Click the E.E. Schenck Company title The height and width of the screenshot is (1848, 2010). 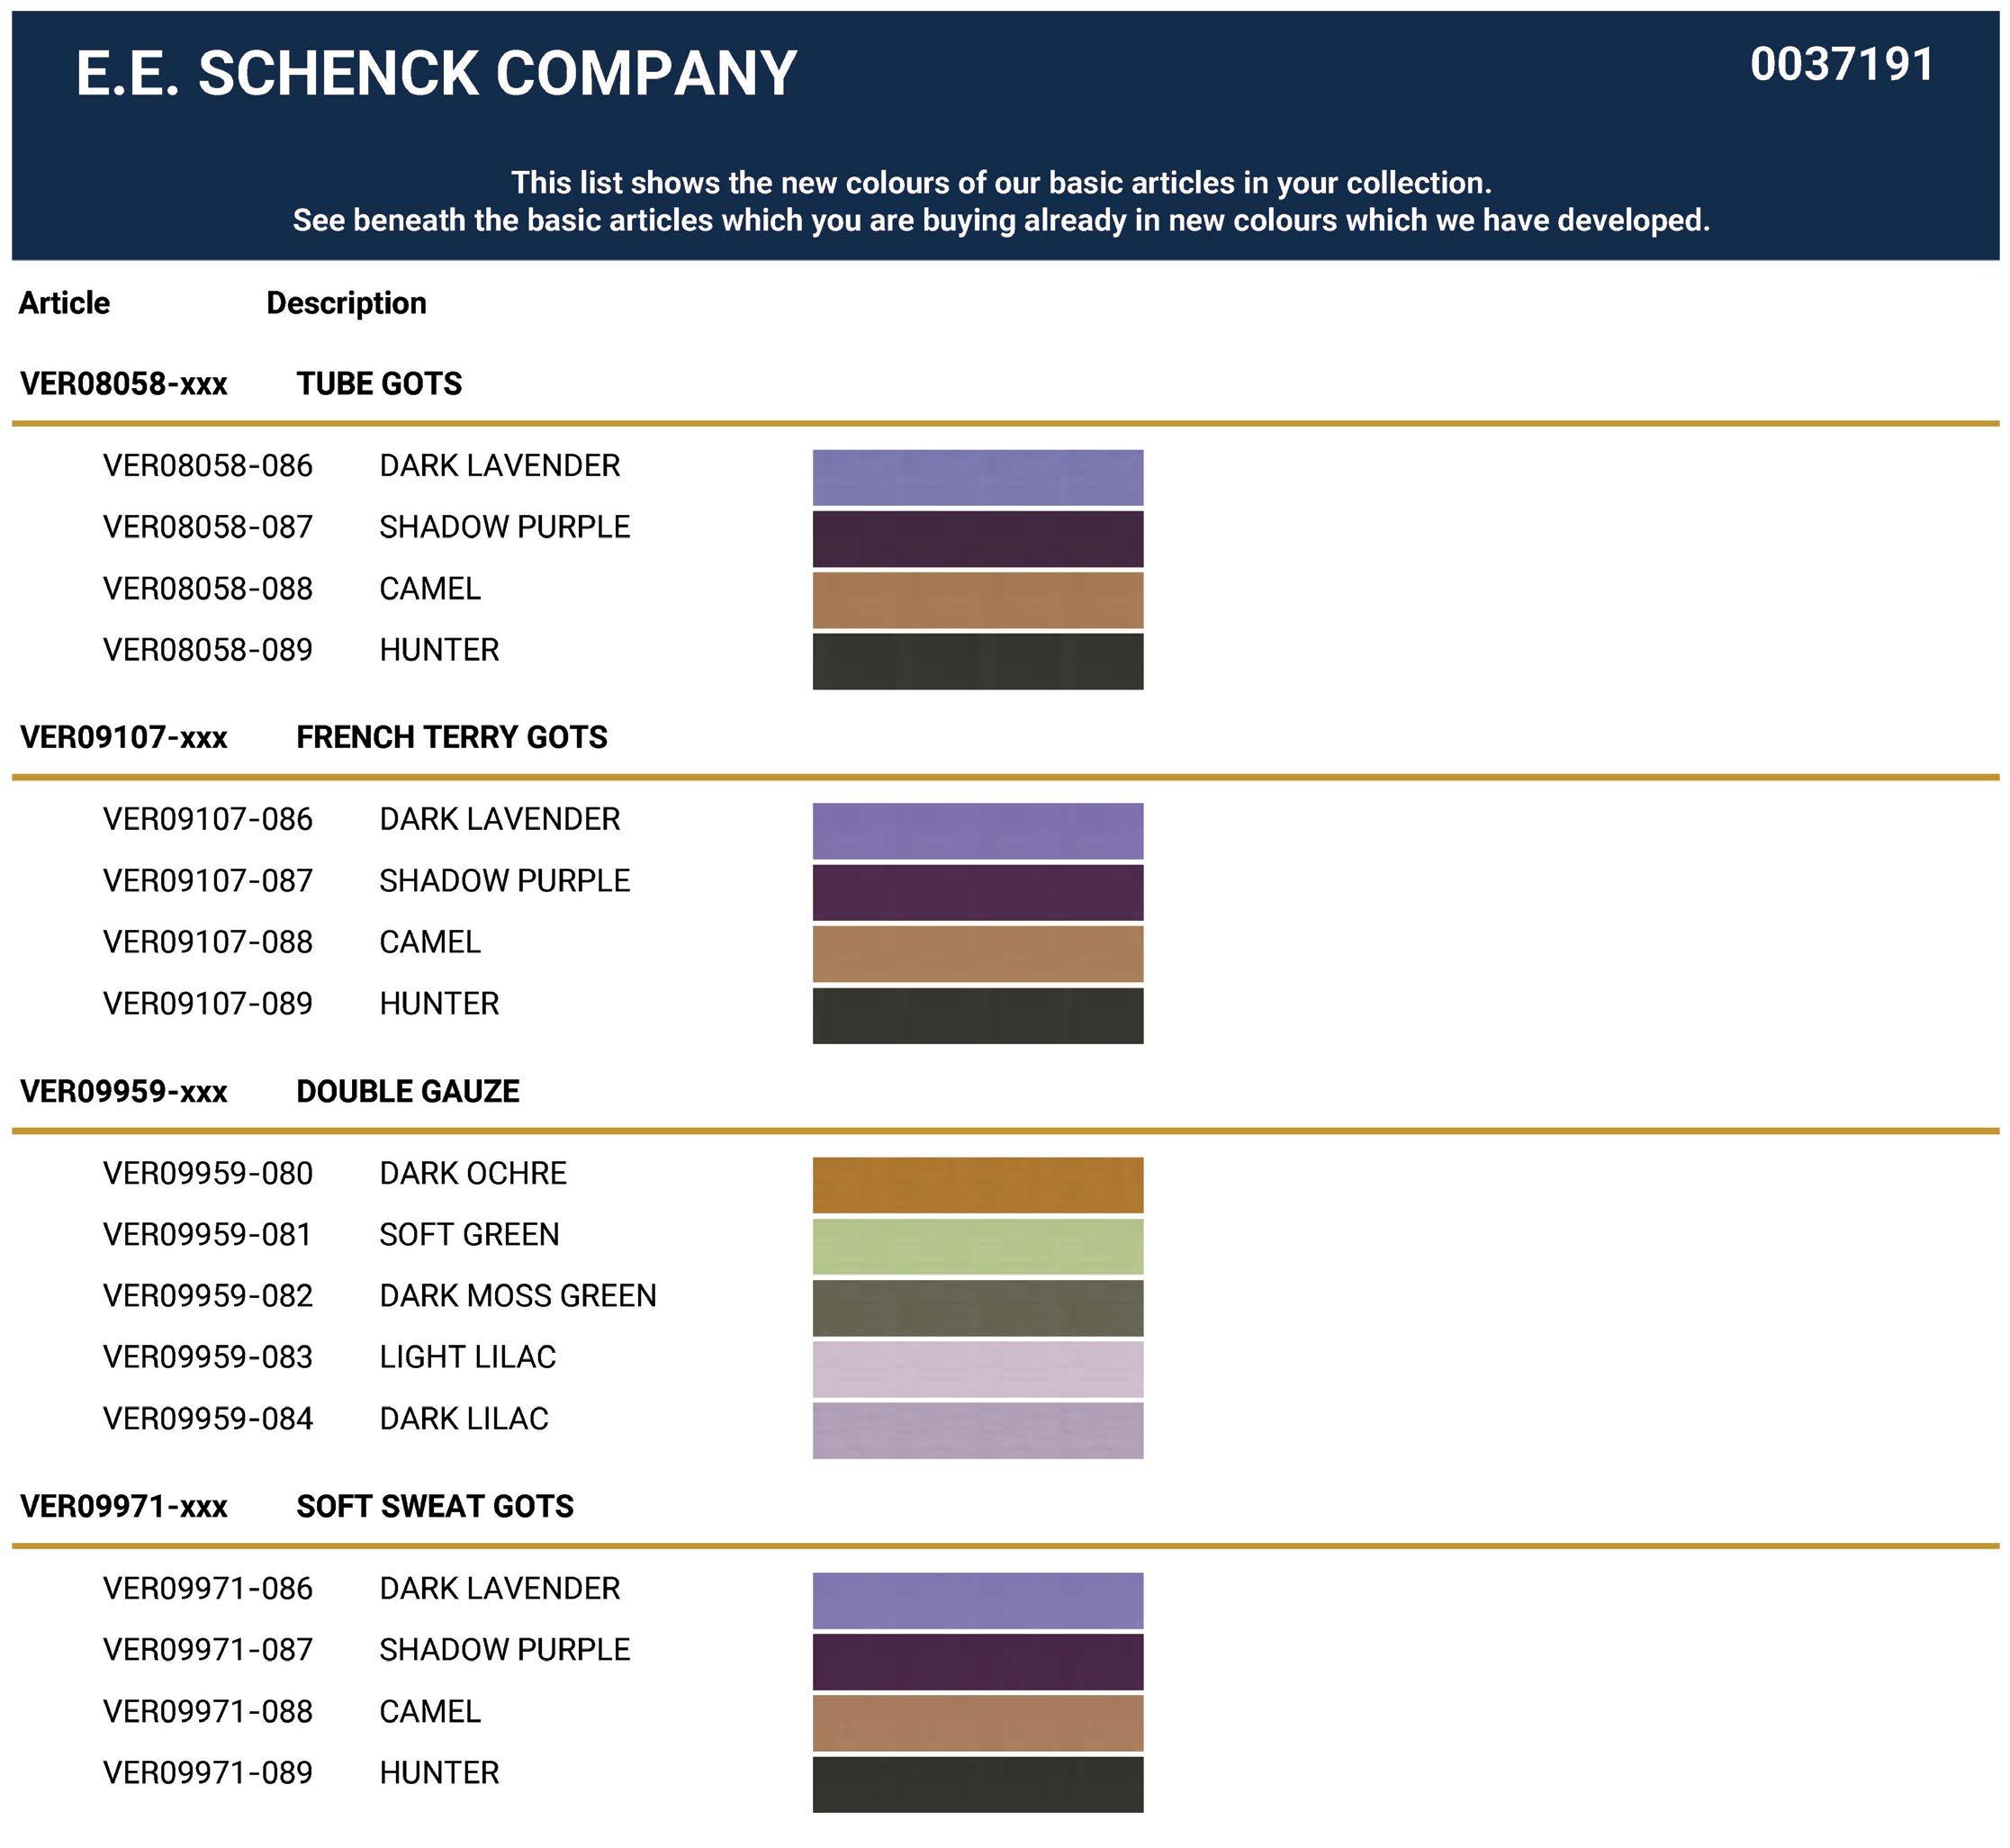436,73
